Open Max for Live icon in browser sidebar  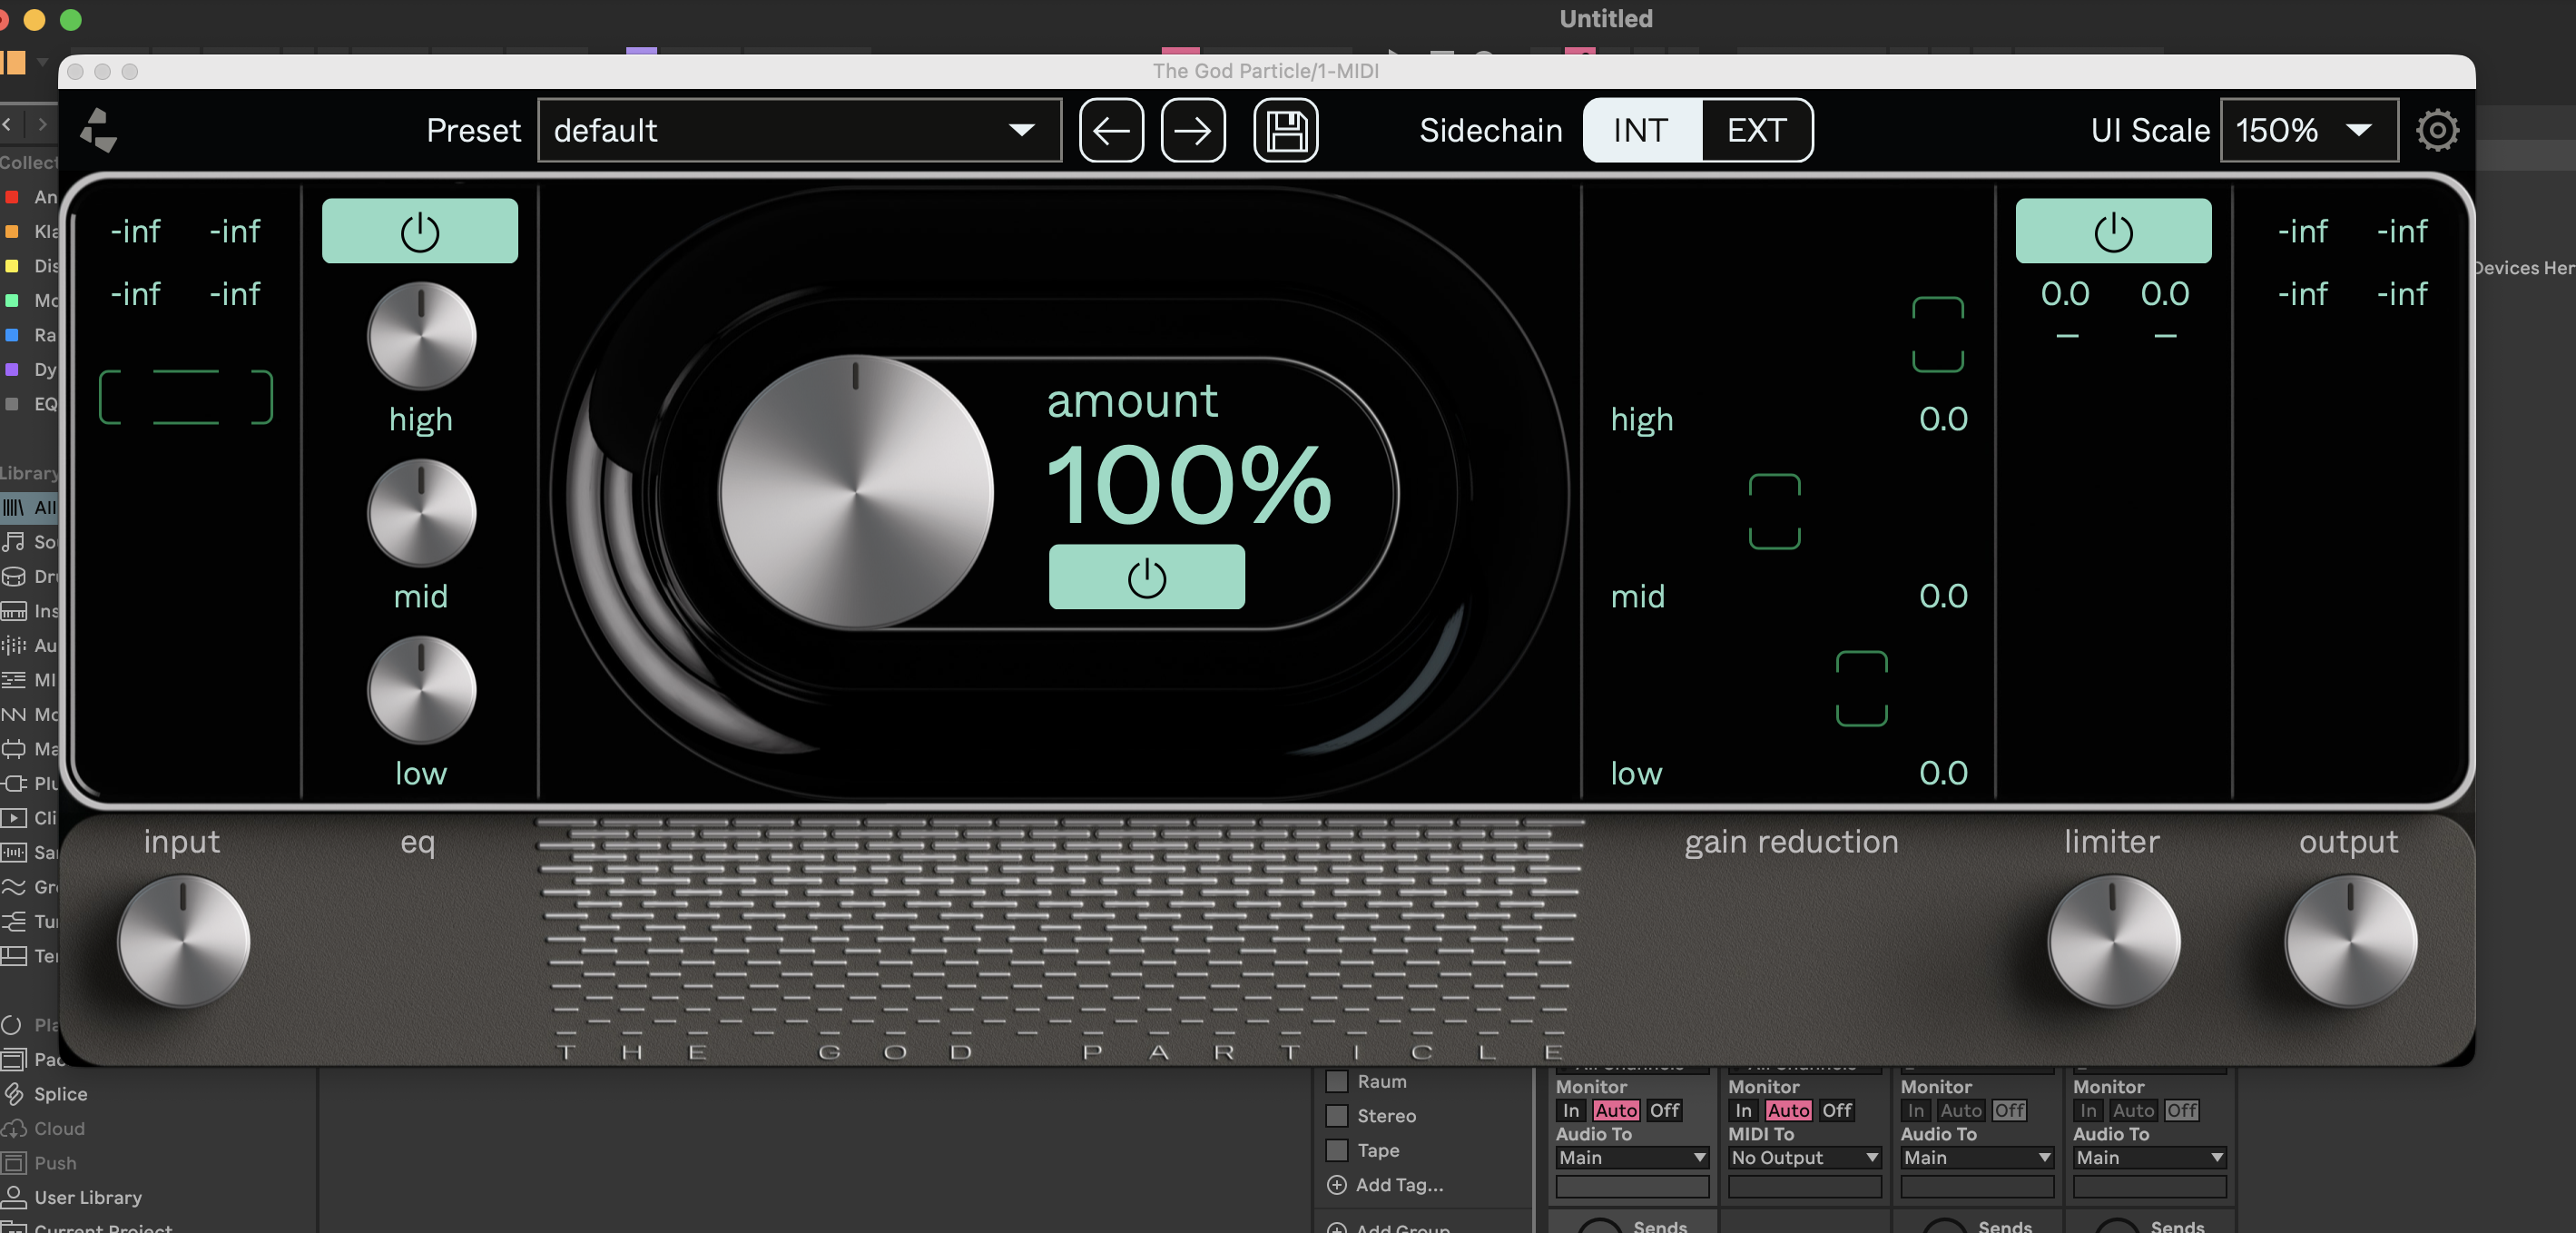coord(13,749)
